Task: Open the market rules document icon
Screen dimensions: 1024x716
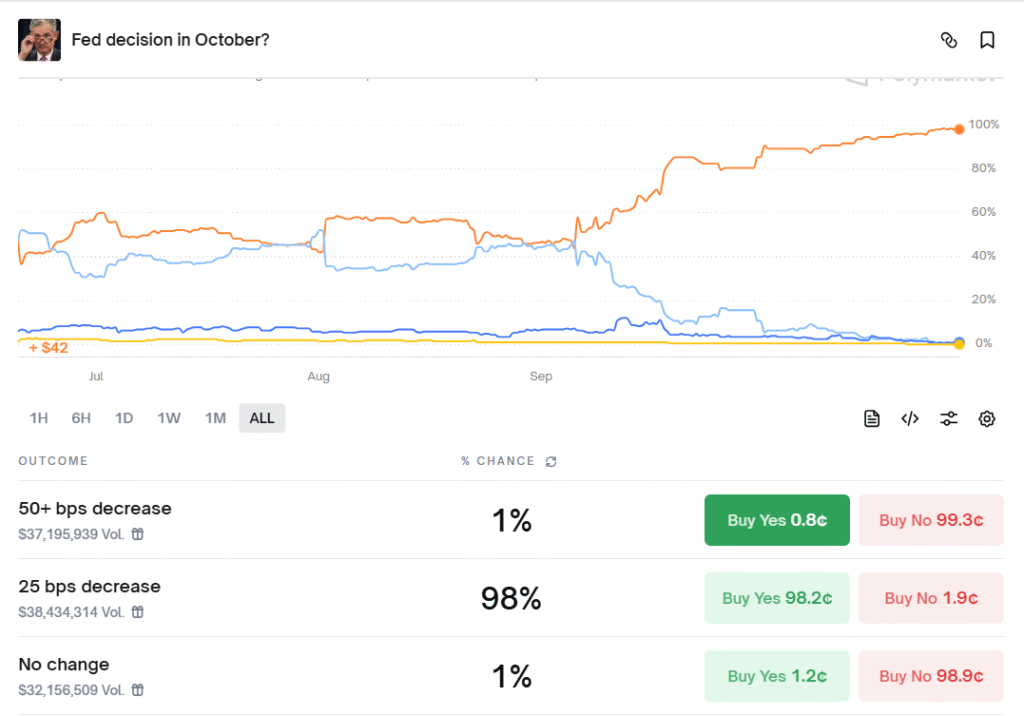Action: [871, 418]
